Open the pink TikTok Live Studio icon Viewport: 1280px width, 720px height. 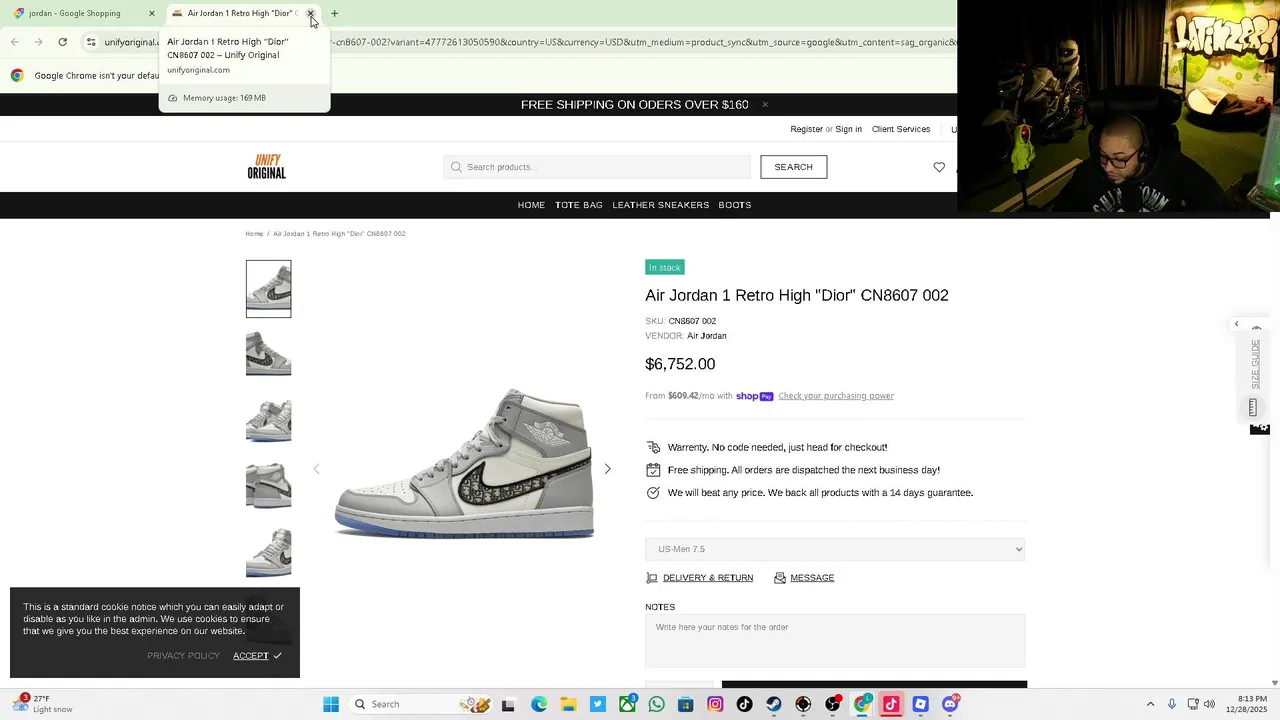click(891, 704)
